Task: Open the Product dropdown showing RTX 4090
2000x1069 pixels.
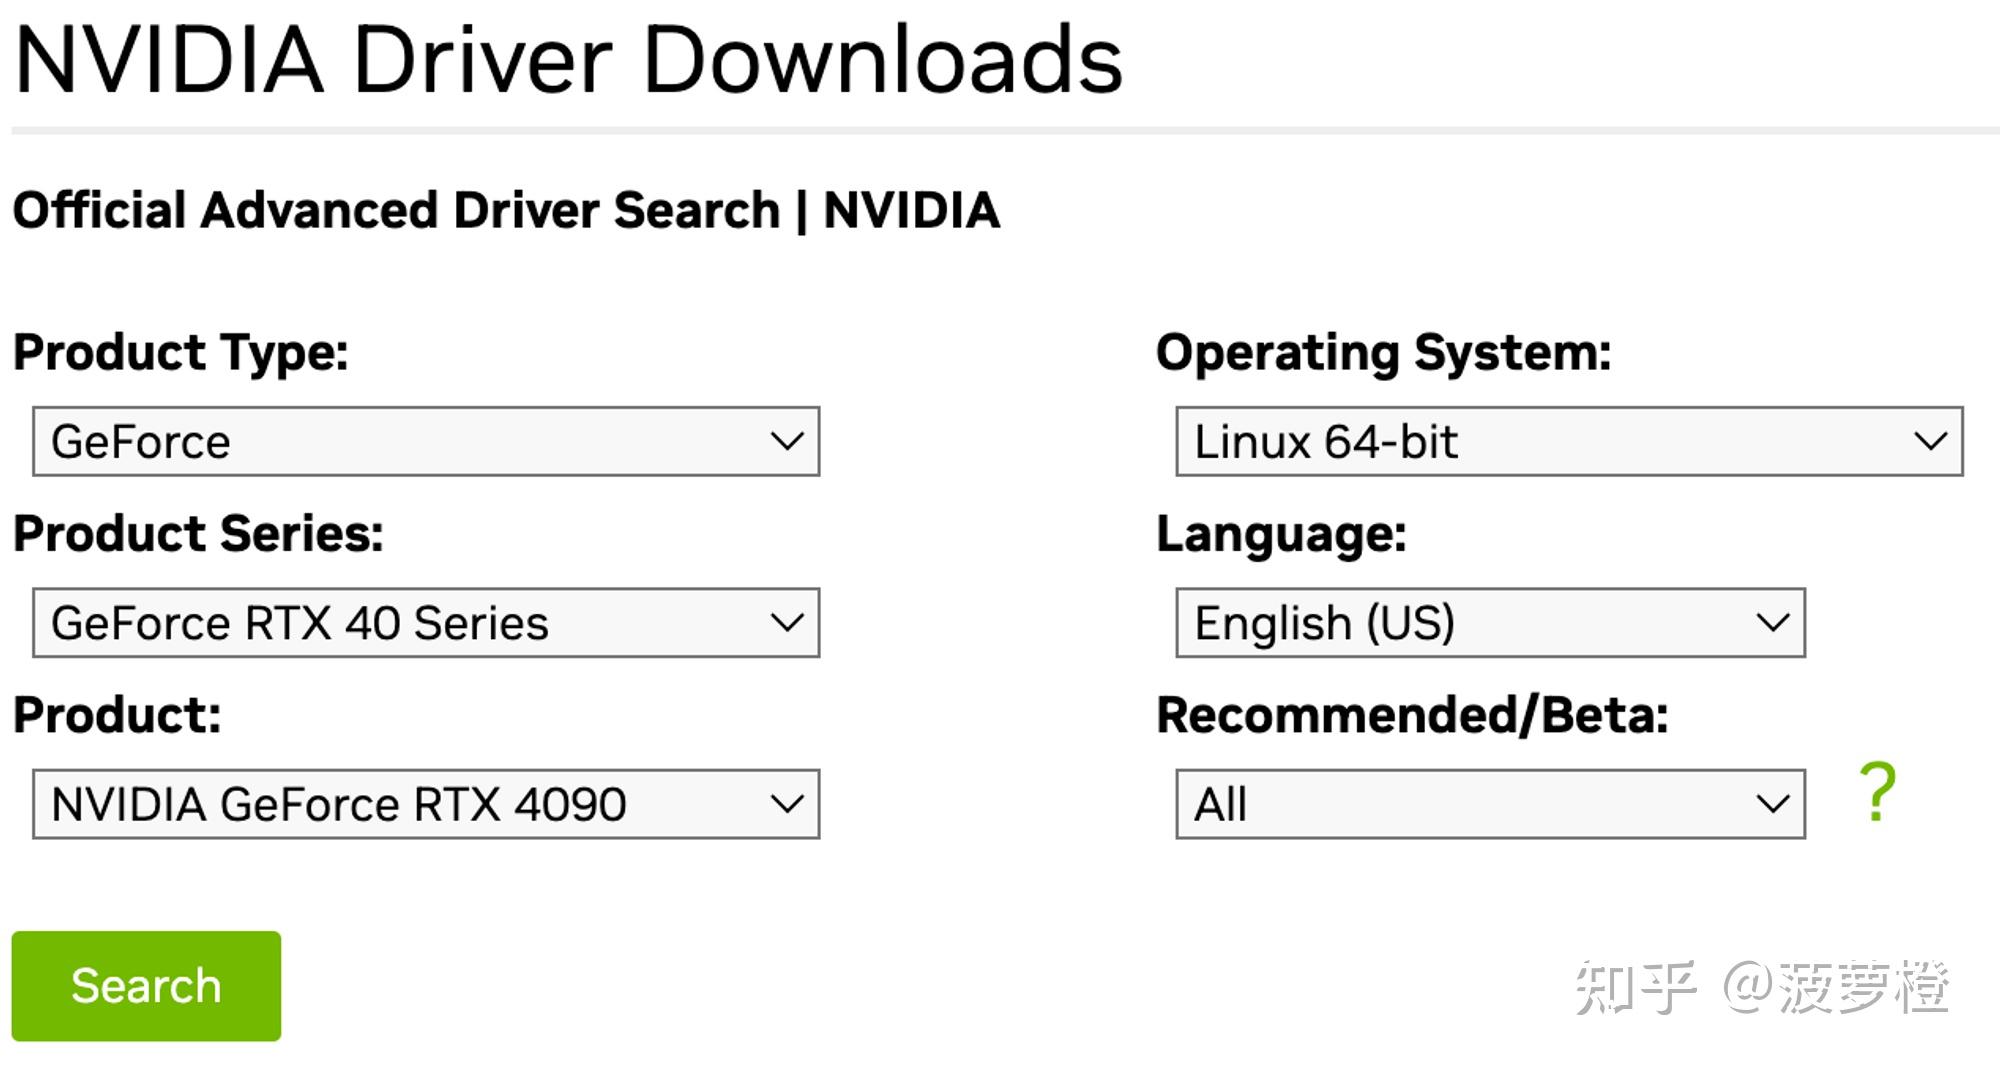Action: [x=426, y=804]
